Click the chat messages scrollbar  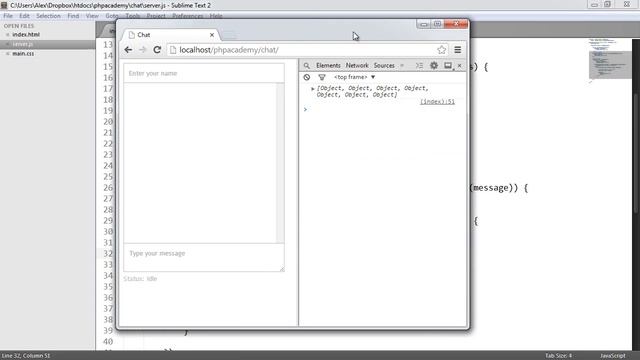click(280, 163)
